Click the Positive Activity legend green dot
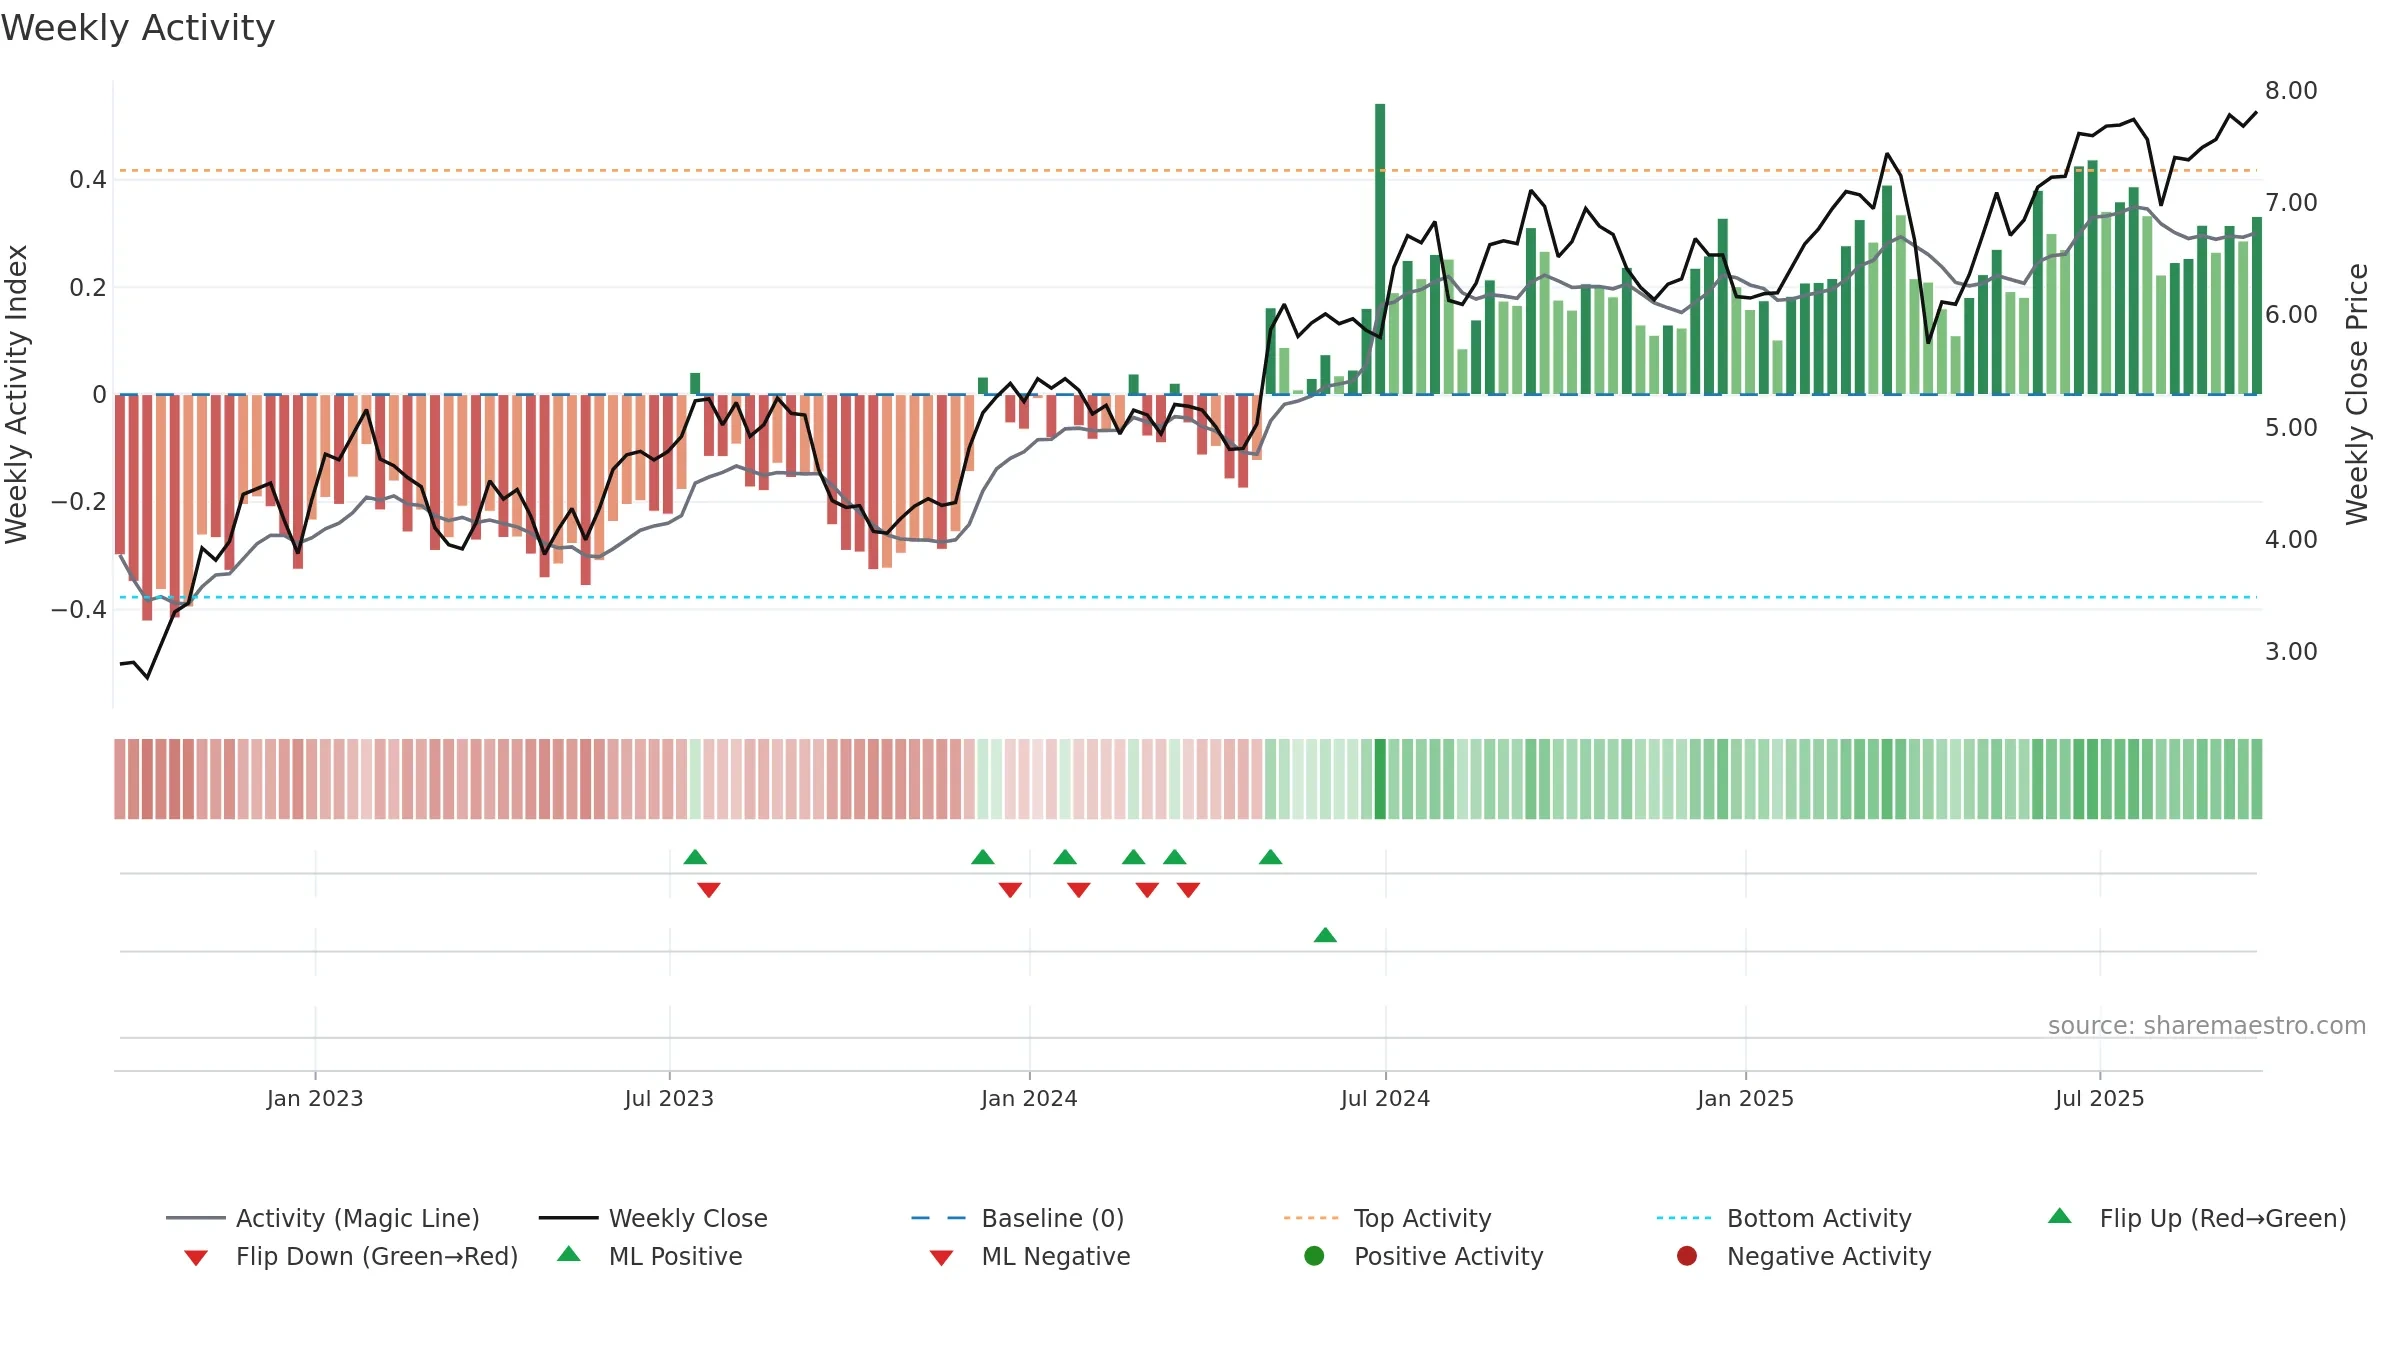The height and width of the screenshot is (1350, 2400). pos(1315,1256)
